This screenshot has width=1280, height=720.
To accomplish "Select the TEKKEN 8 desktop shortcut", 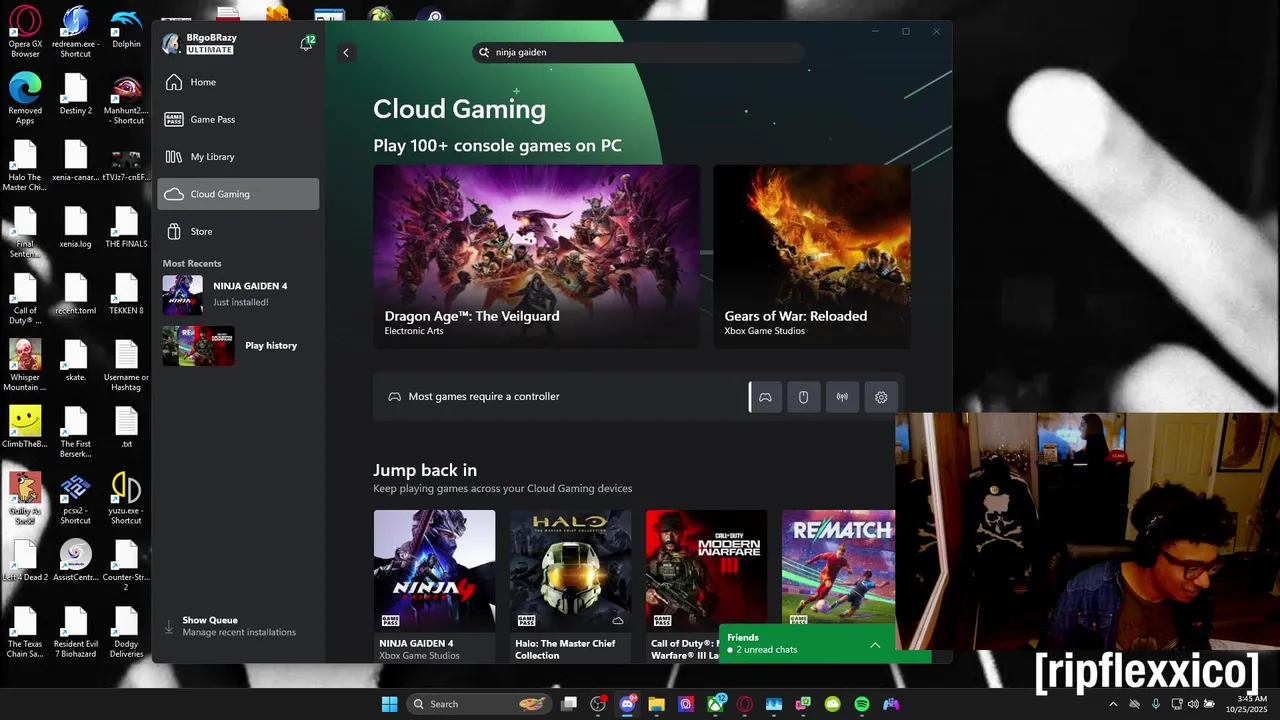I will pyautogui.click(x=126, y=293).
